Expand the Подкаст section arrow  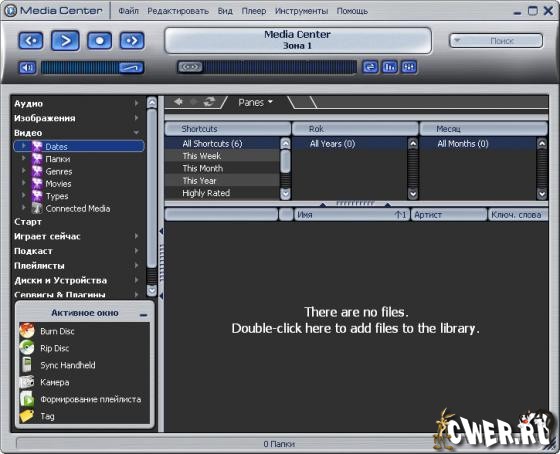(x=136, y=251)
